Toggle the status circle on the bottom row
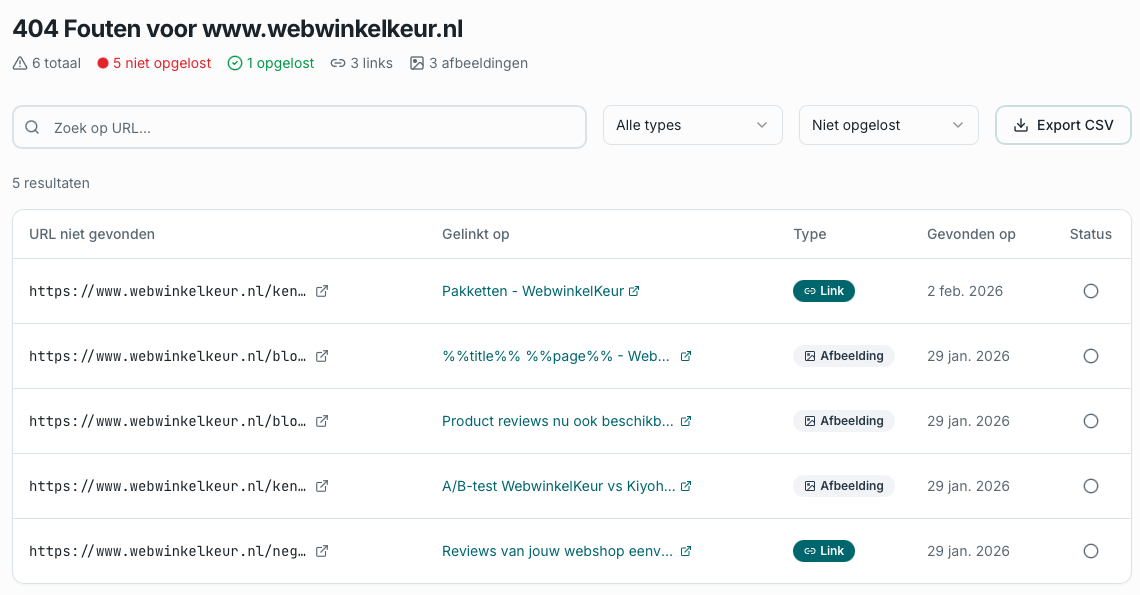 pos(1090,551)
